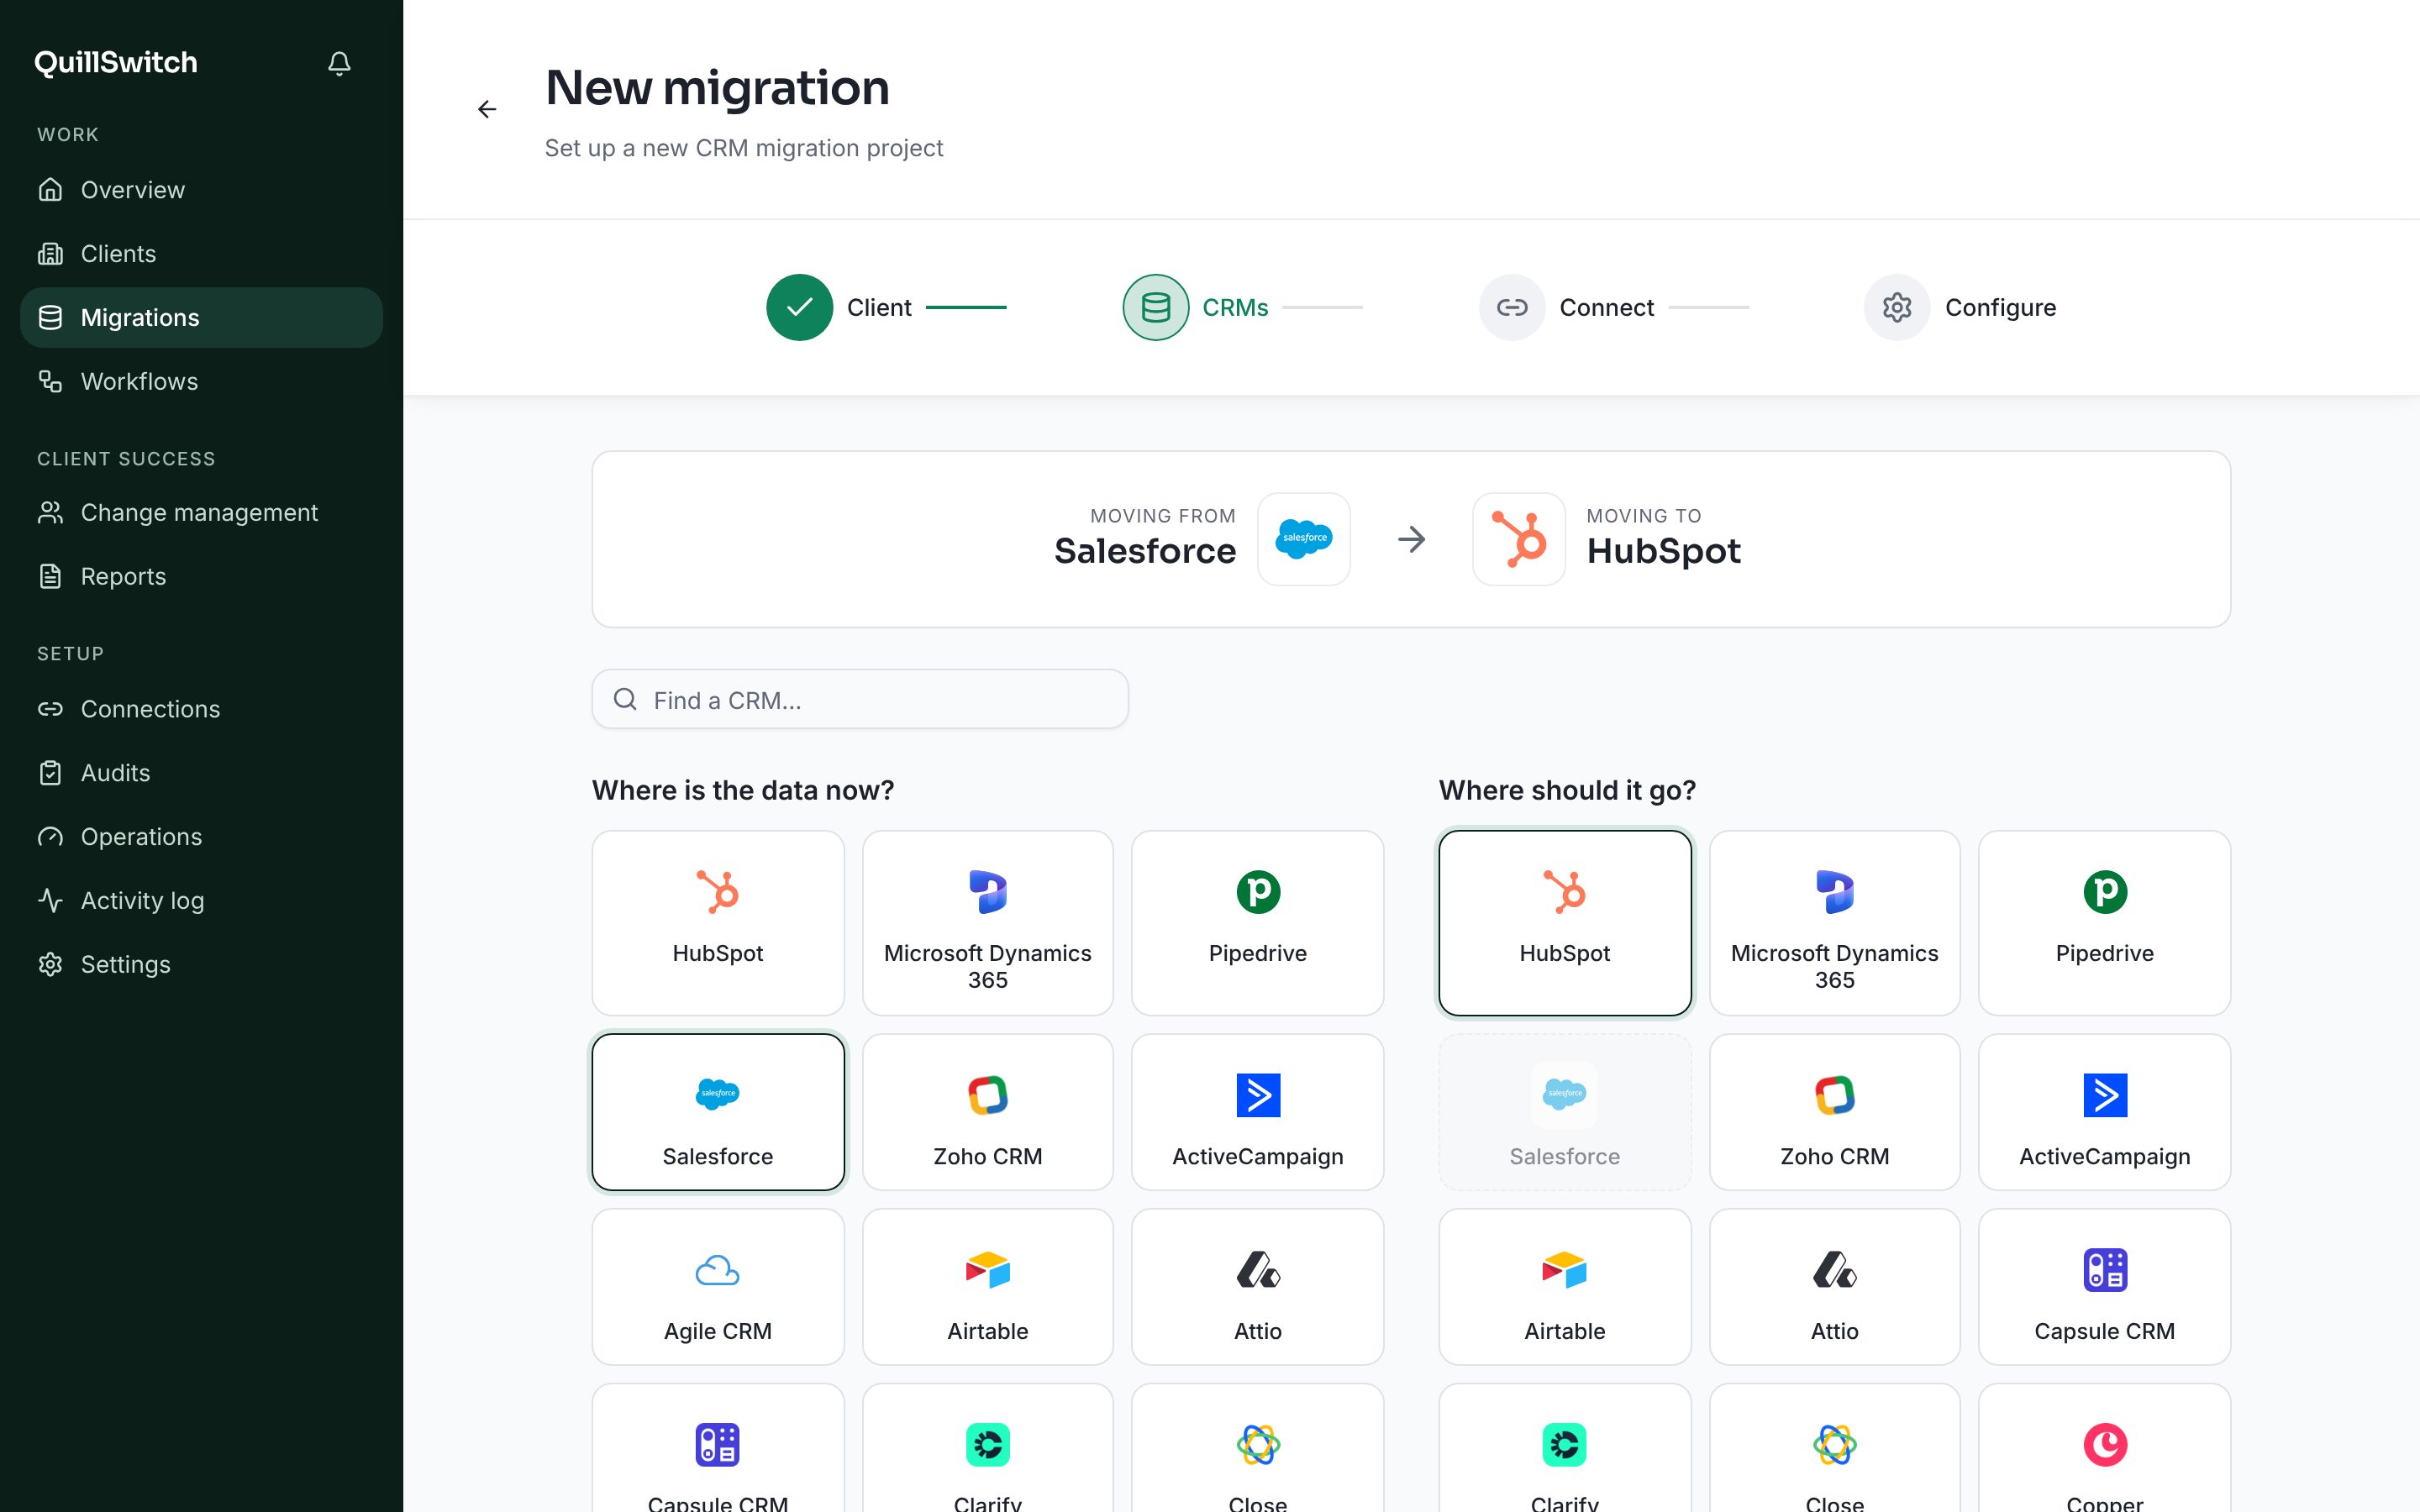Choose Airtable as destination CRM
The image size is (2420, 1512).
click(1565, 1287)
